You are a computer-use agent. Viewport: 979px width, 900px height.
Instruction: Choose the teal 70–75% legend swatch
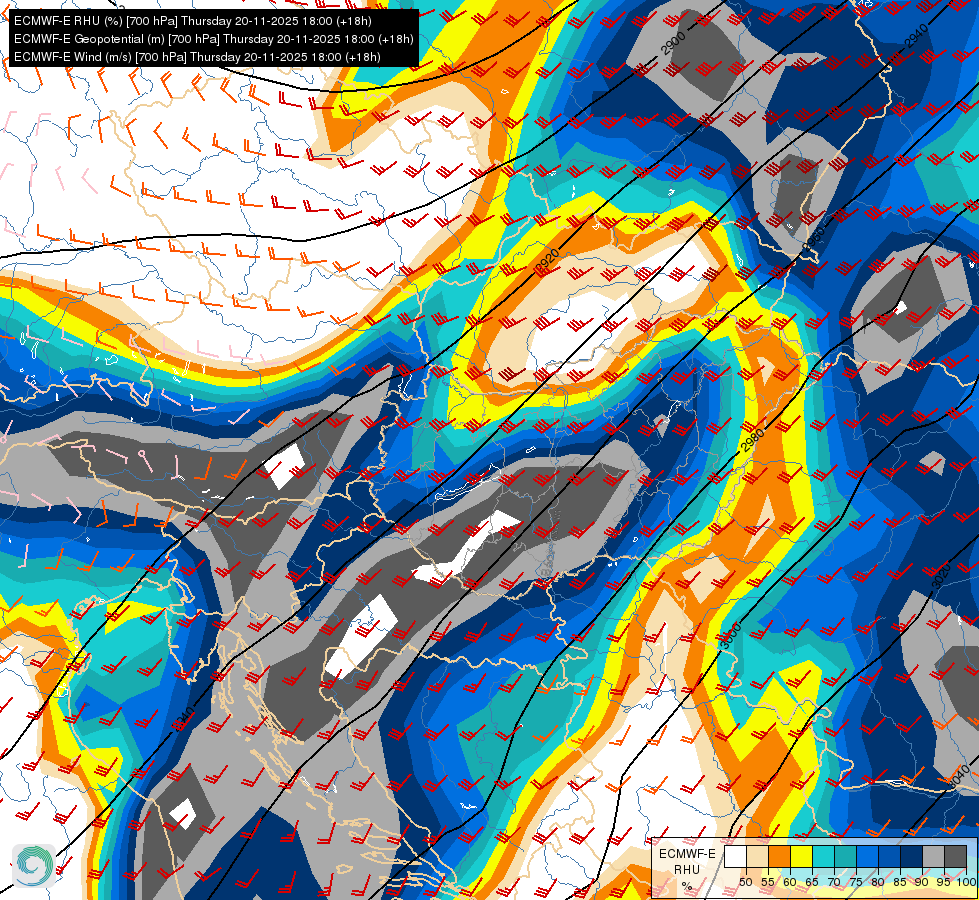tap(845, 856)
